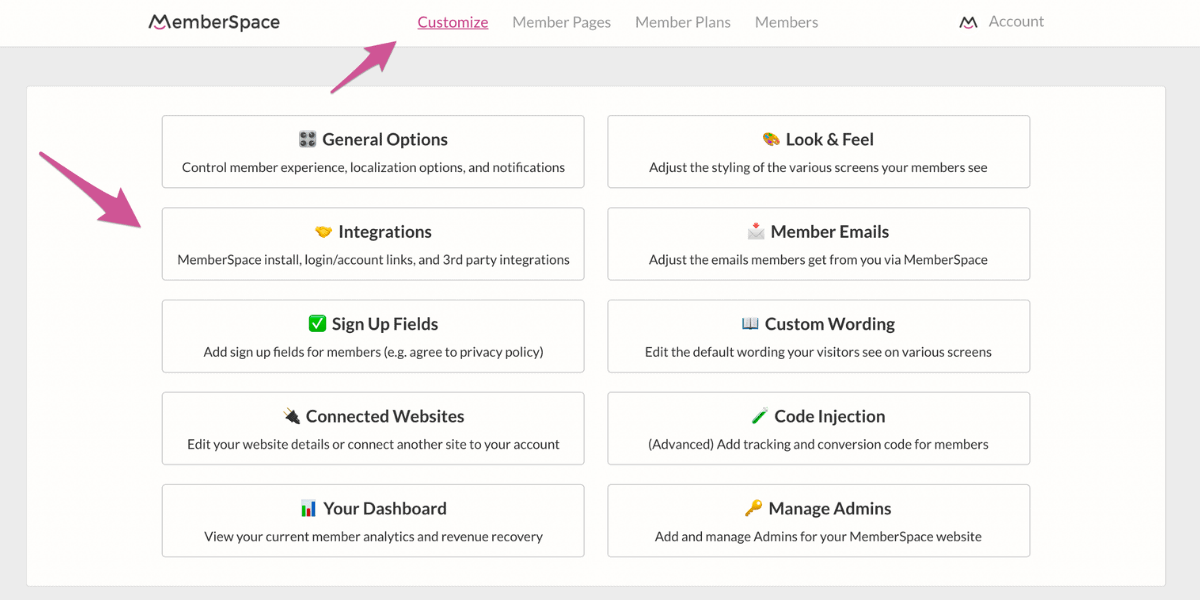Click the plug icon beside Connected Websites
Screen dimensions: 1200x600
coord(291,415)
